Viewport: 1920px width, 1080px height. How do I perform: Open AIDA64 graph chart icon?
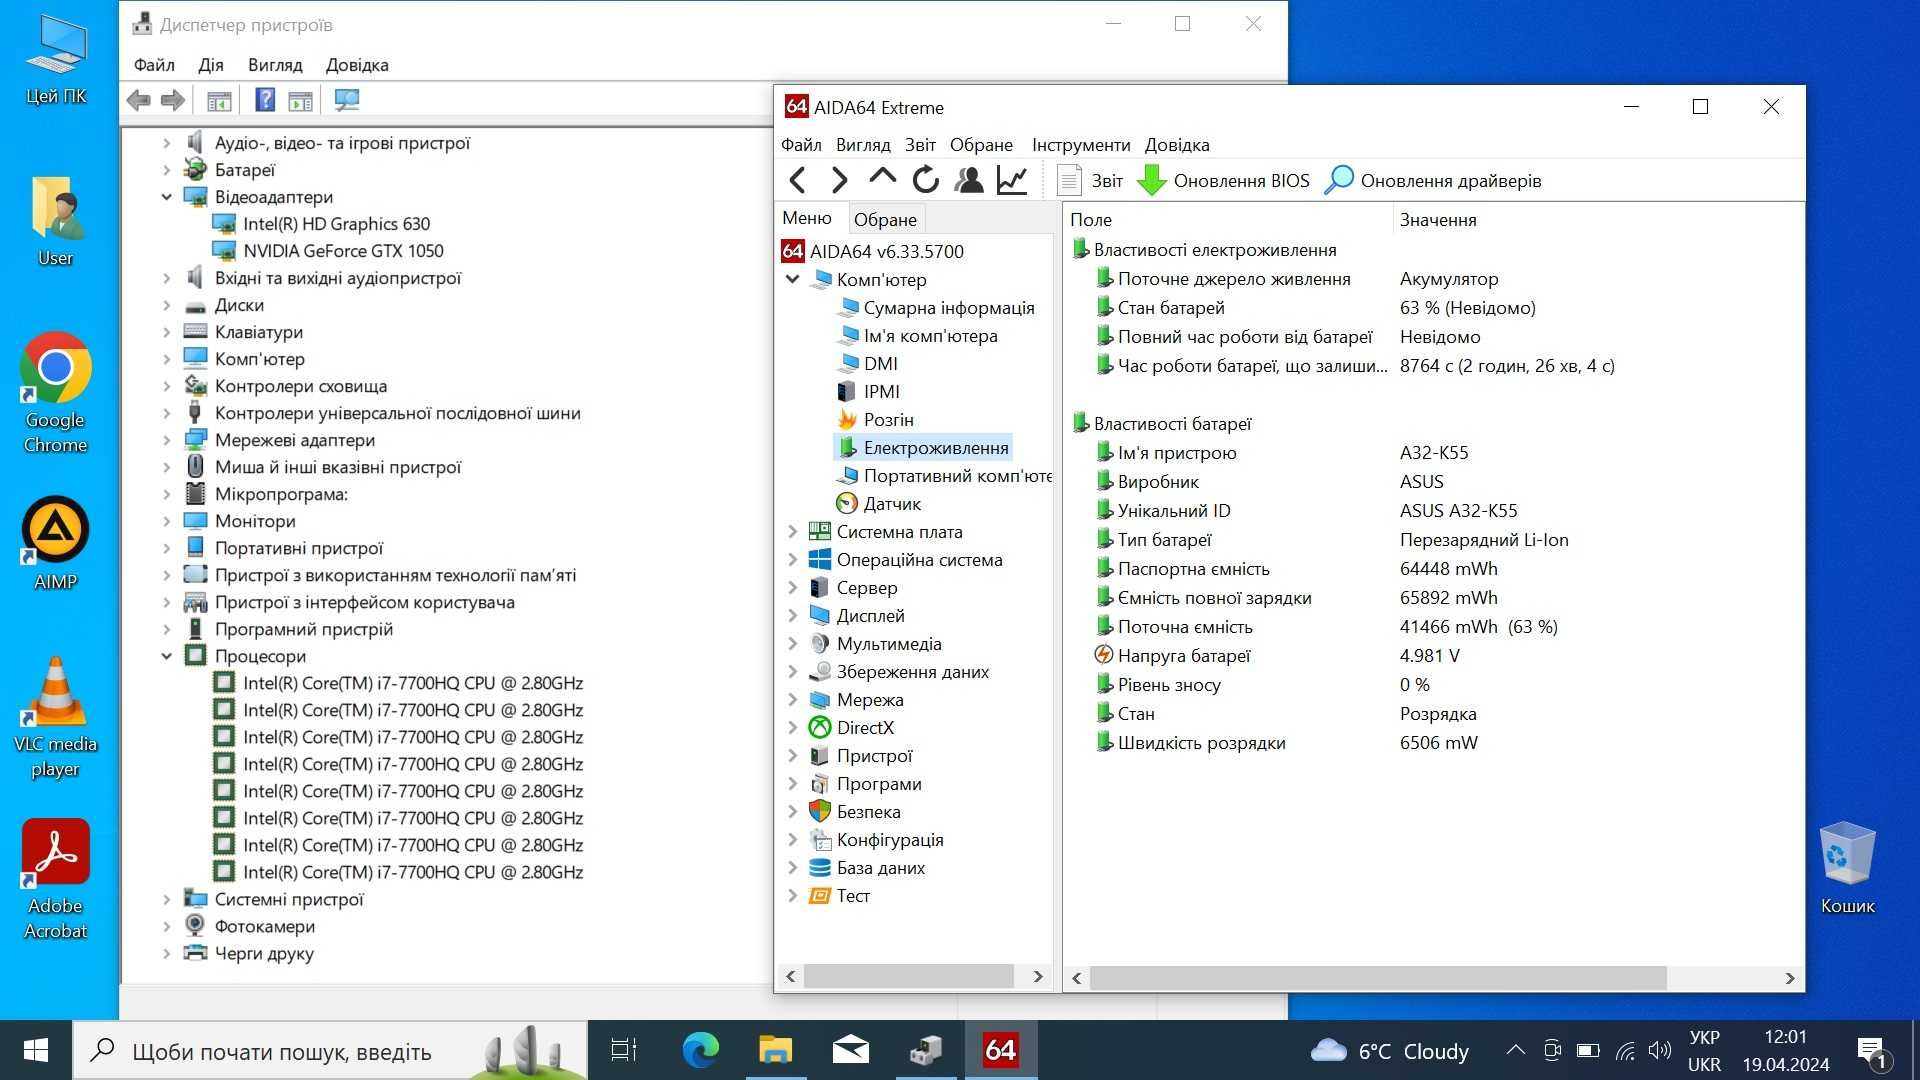point(1012,180)
